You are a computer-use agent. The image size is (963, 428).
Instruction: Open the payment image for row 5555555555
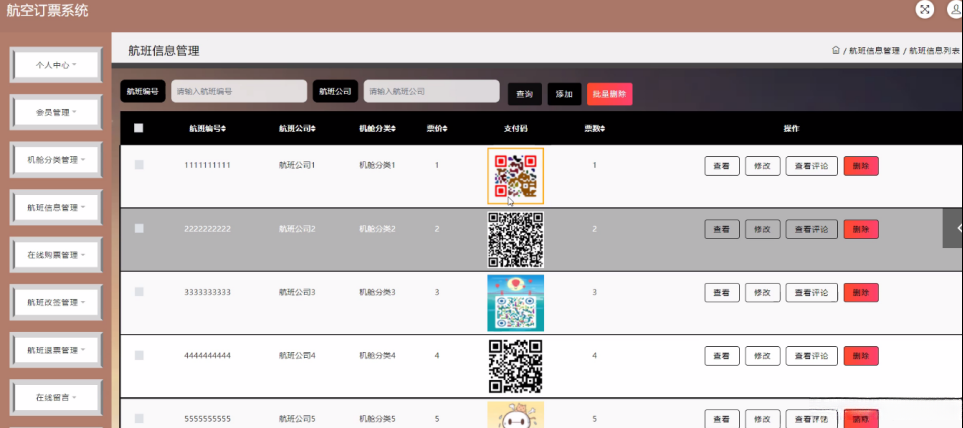(x=515, y=414)
